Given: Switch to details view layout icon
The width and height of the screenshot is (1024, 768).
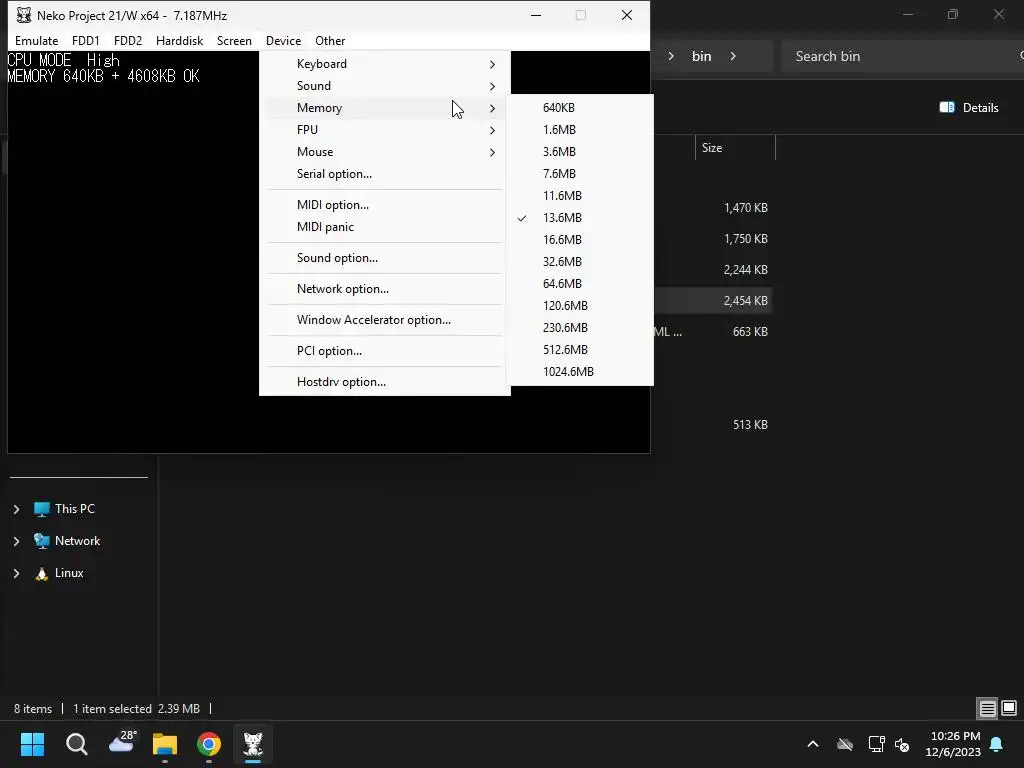Looking at the screenshot, I should (987, 709).
